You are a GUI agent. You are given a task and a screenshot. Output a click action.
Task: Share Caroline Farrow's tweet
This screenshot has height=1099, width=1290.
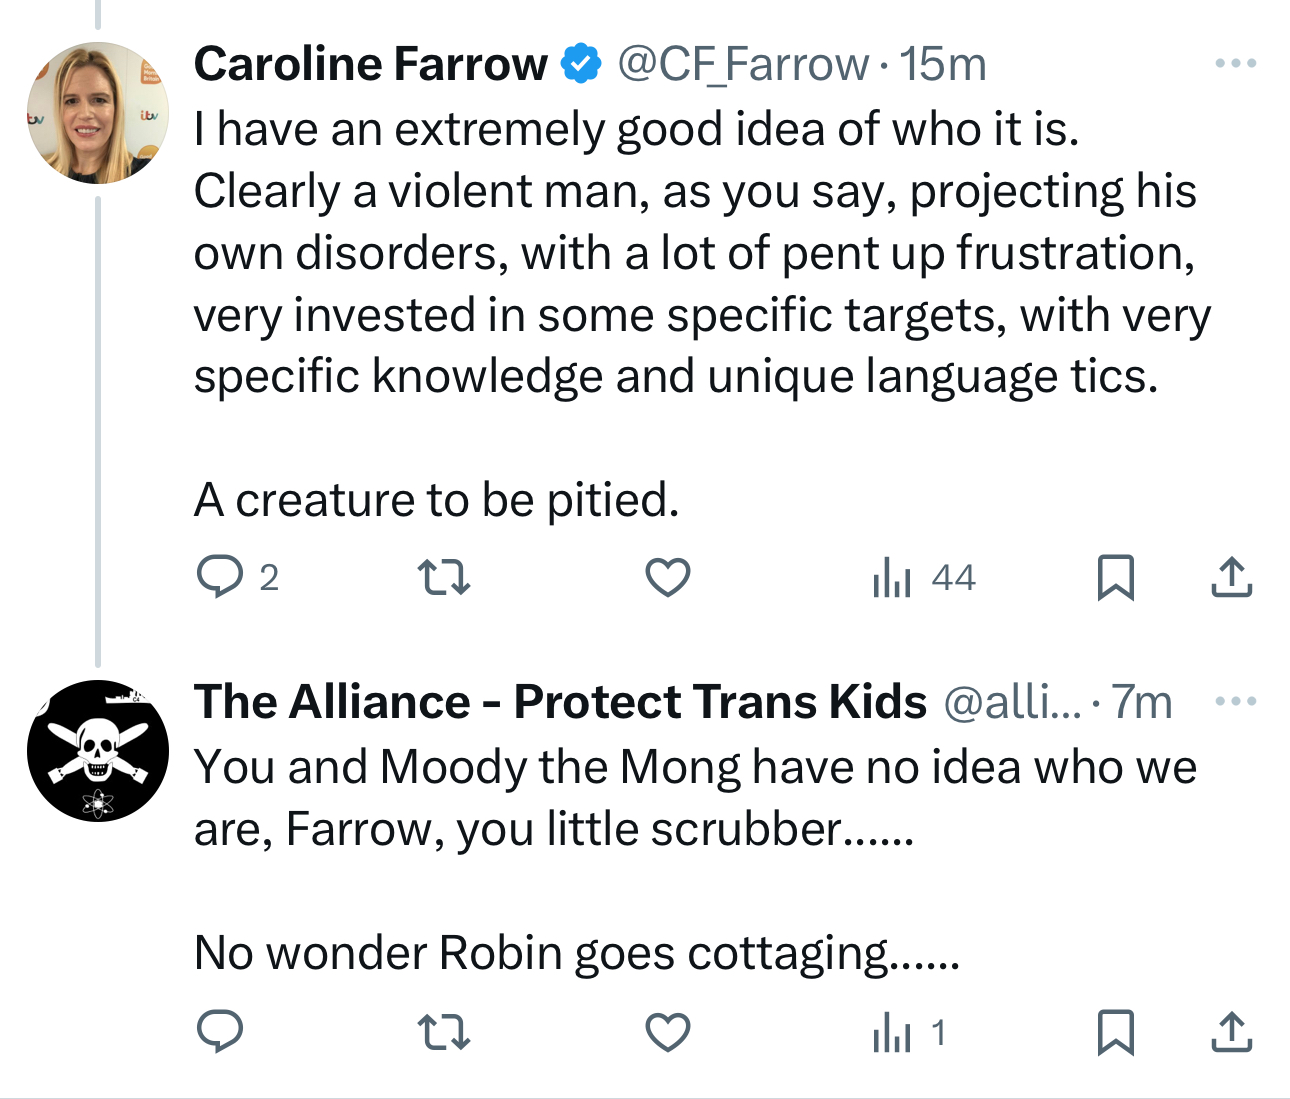point(1231,577)
